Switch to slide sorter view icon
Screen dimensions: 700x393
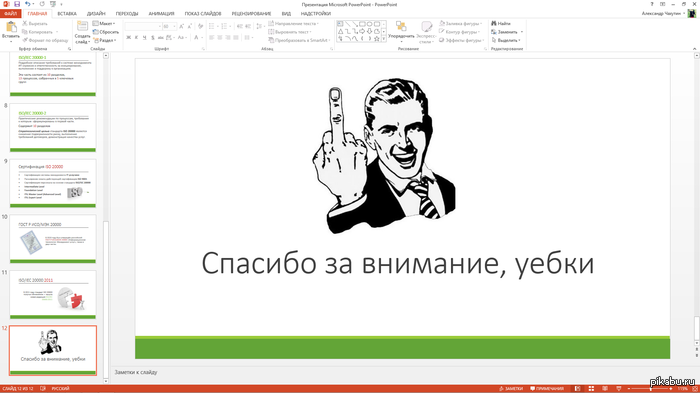point(591,389)
